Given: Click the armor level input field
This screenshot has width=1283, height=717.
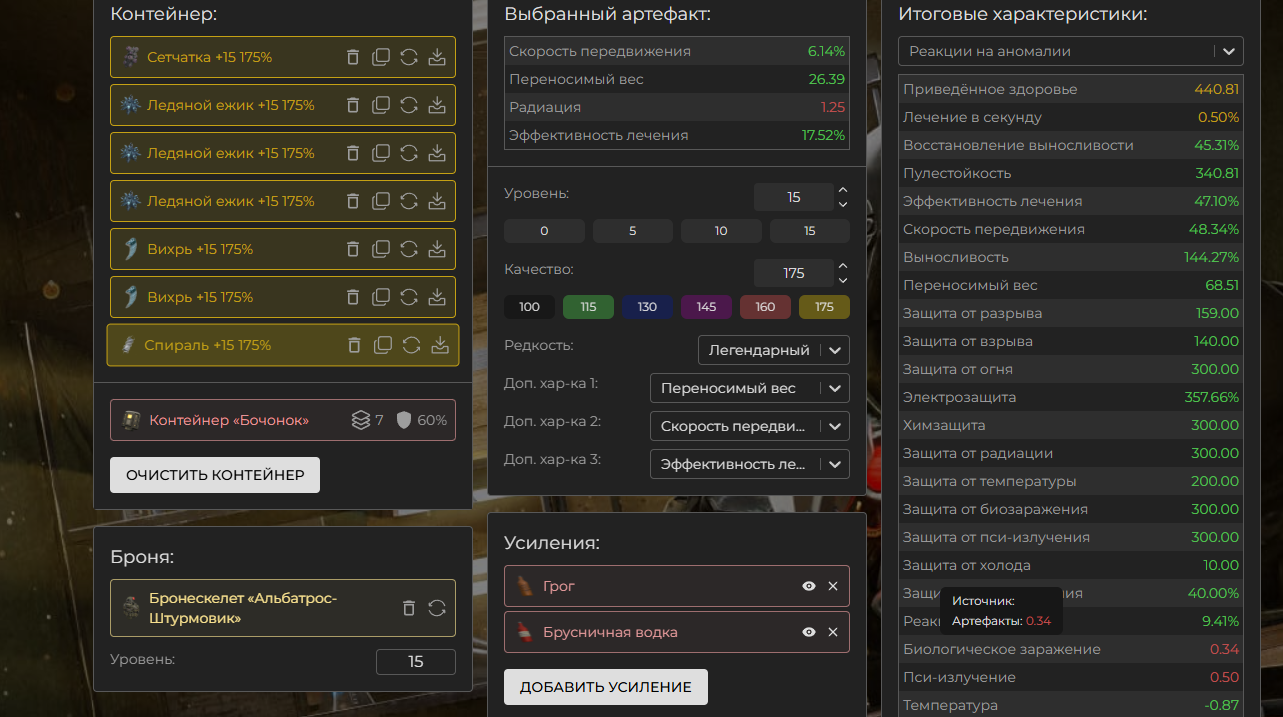Looking at the screenshot, I should 415,662.
